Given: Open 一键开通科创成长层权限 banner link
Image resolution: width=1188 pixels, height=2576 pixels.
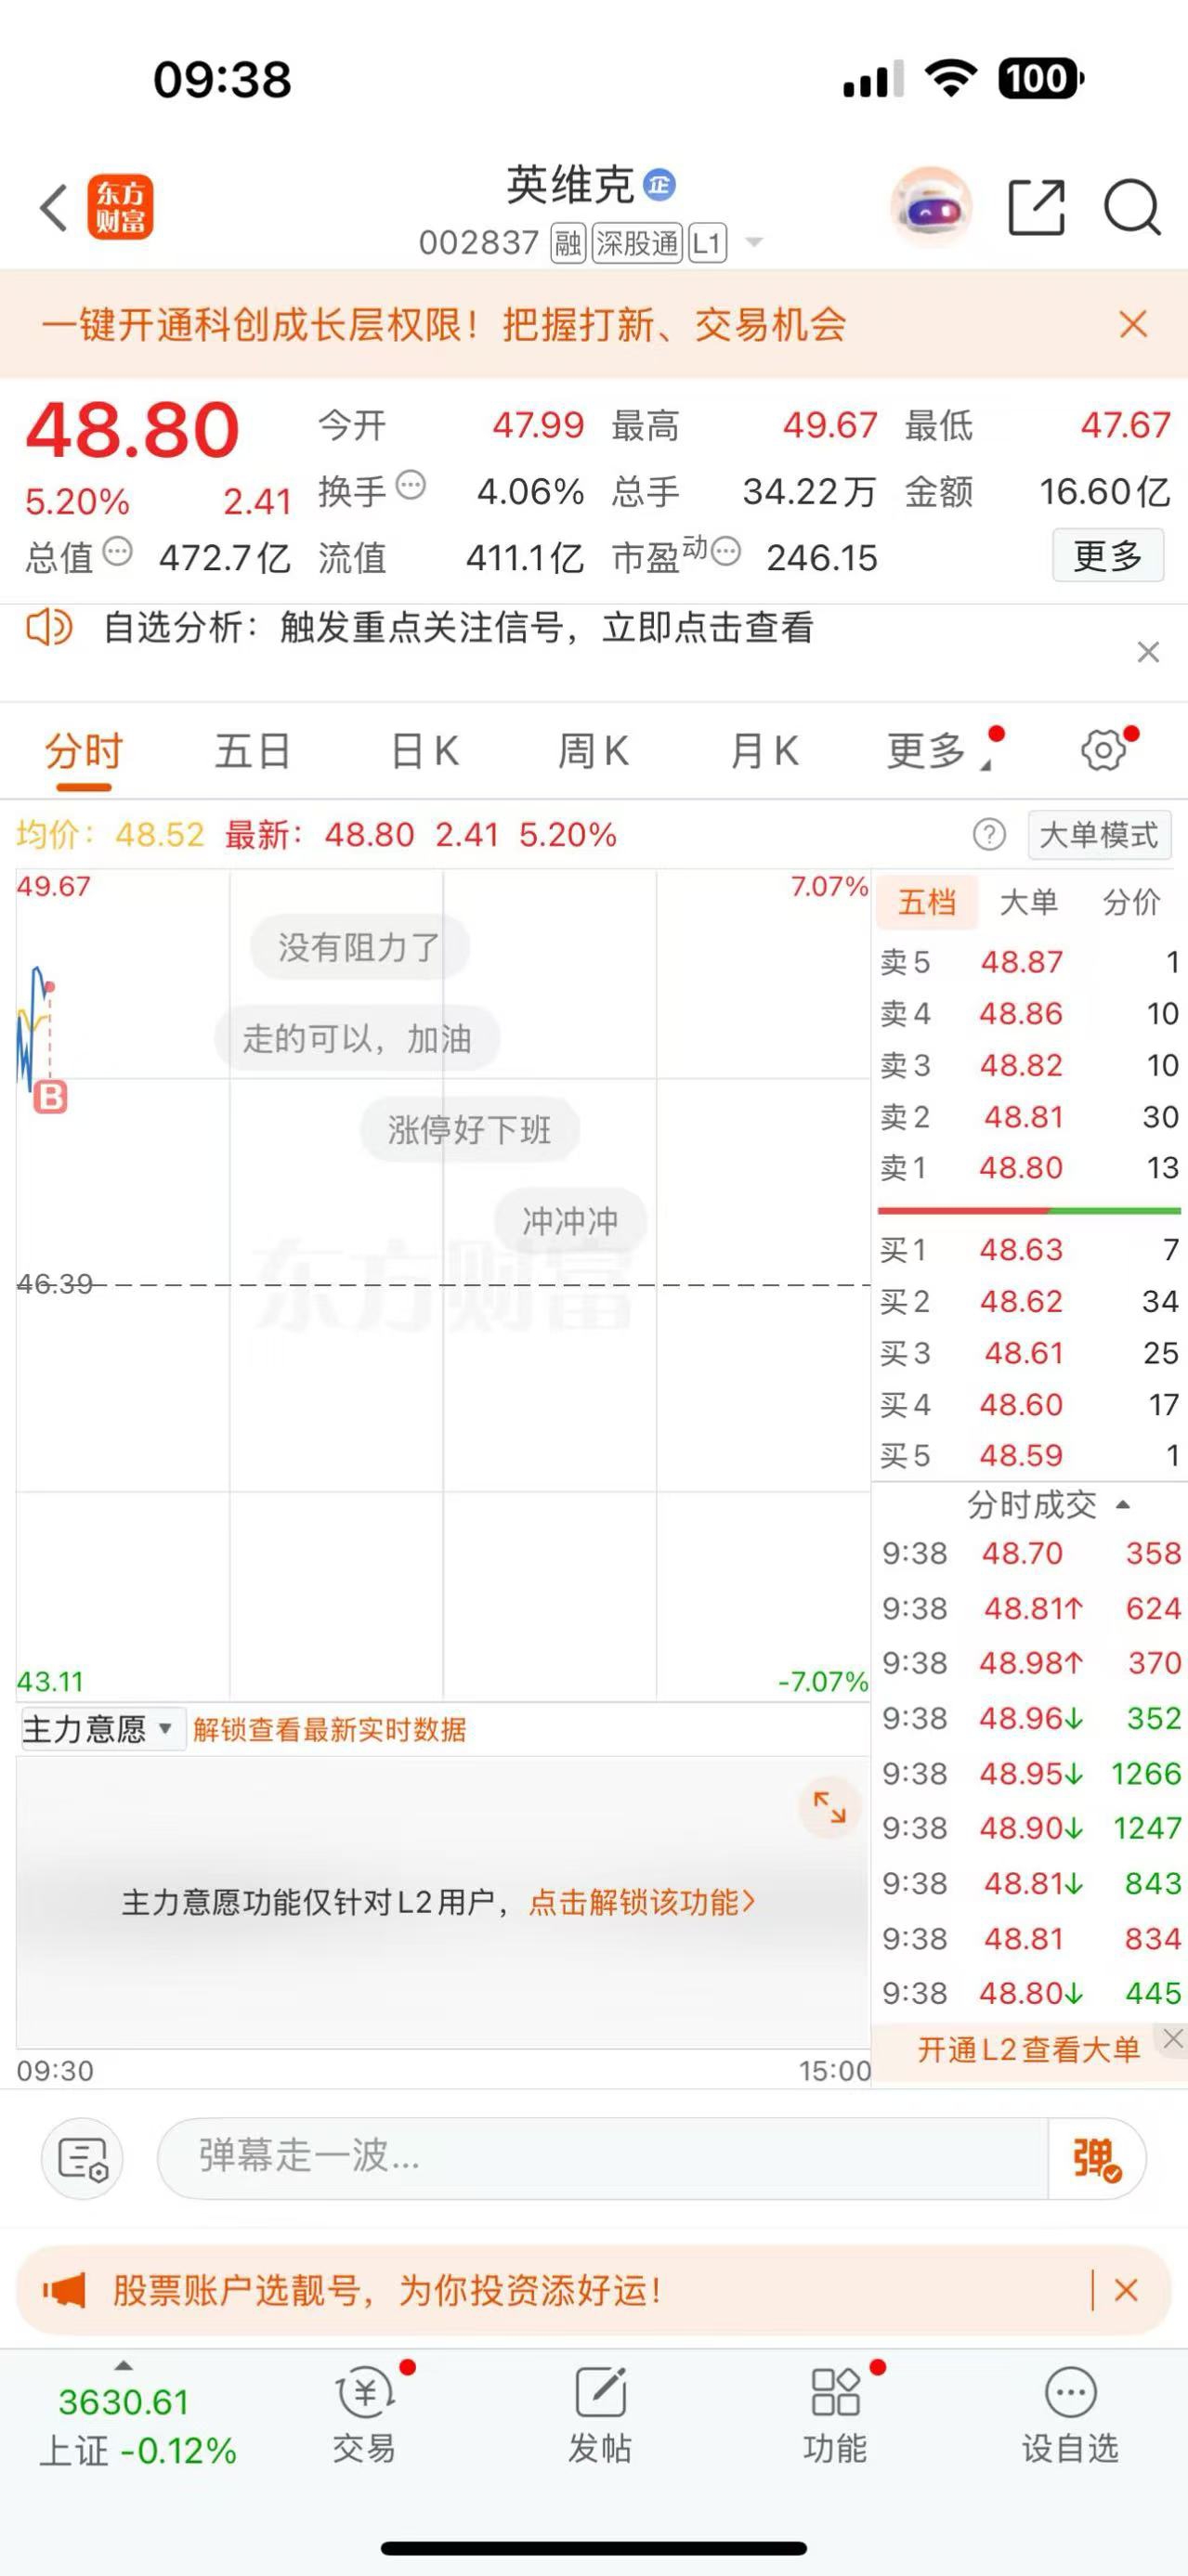Looking at the screenshot, I should (444, 325).
